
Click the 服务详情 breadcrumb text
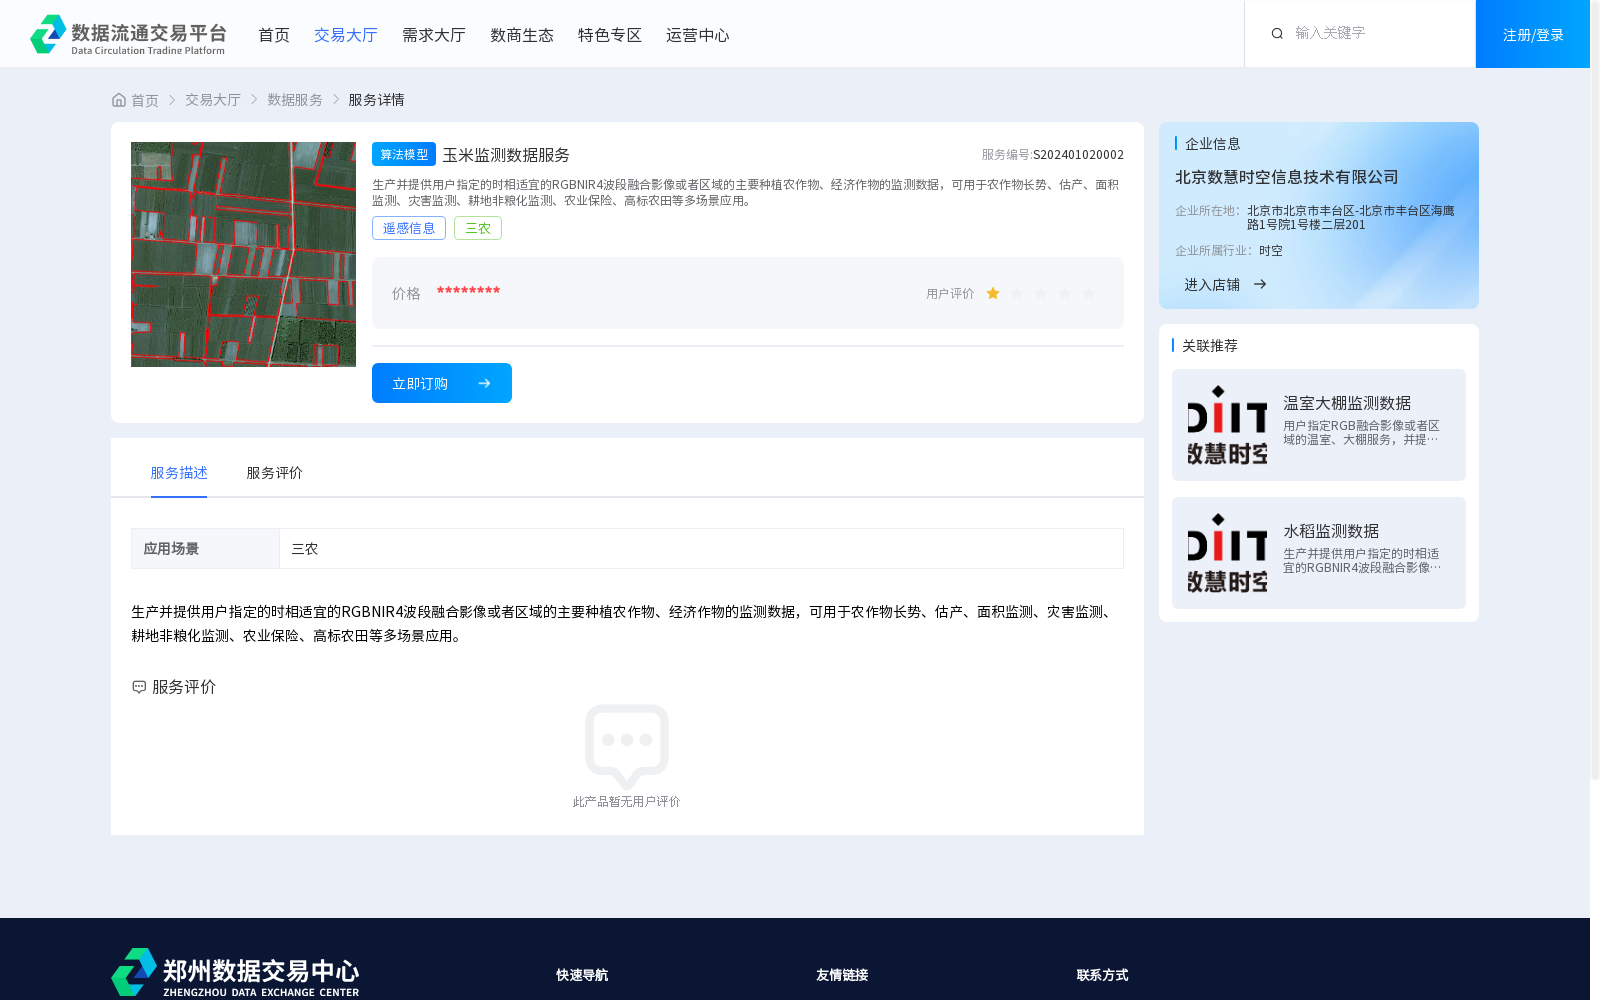click(x=376, y=100)
